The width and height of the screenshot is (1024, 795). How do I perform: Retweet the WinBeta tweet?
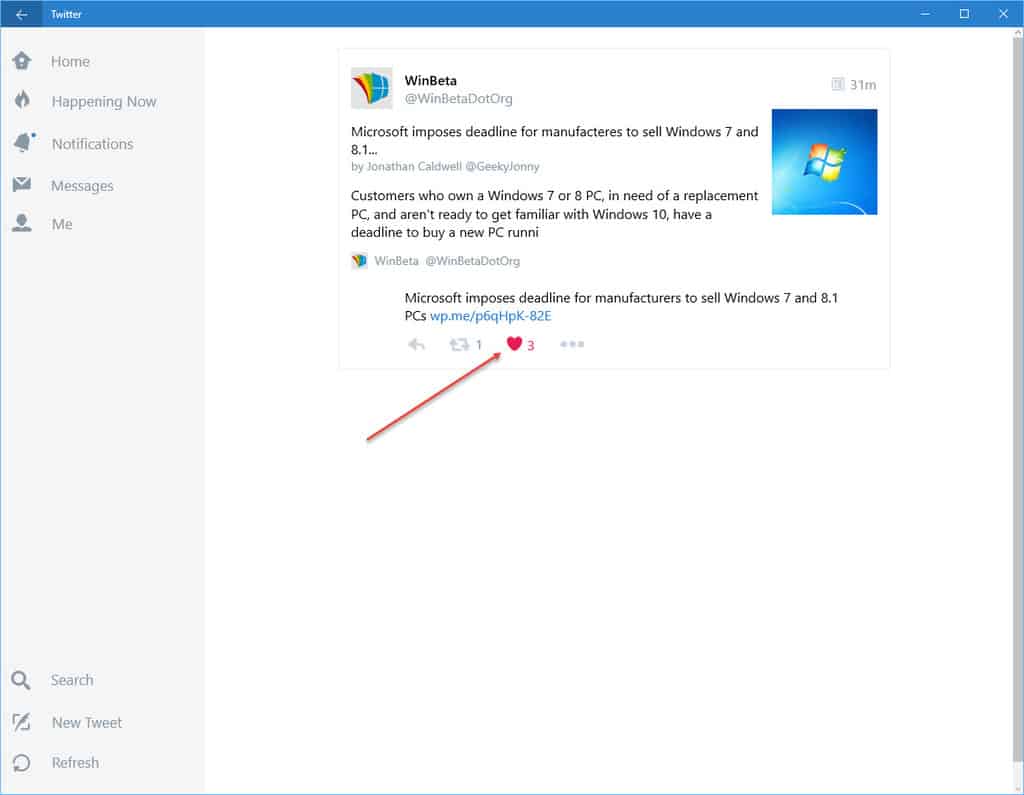point(459,345)
